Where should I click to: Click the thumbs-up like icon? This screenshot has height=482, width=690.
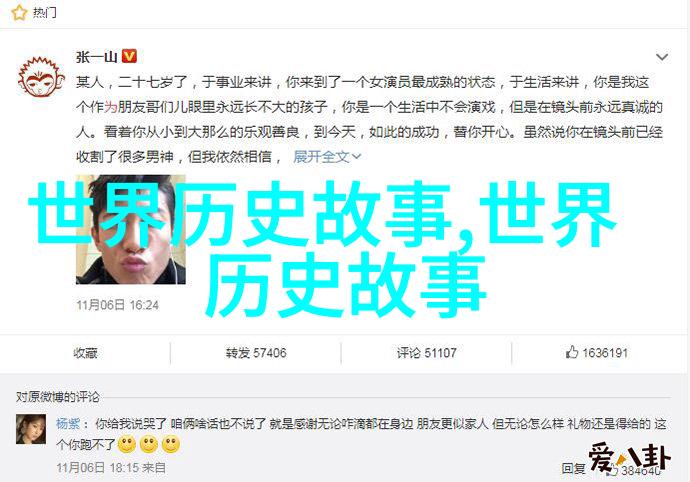[x=571, y=352]
